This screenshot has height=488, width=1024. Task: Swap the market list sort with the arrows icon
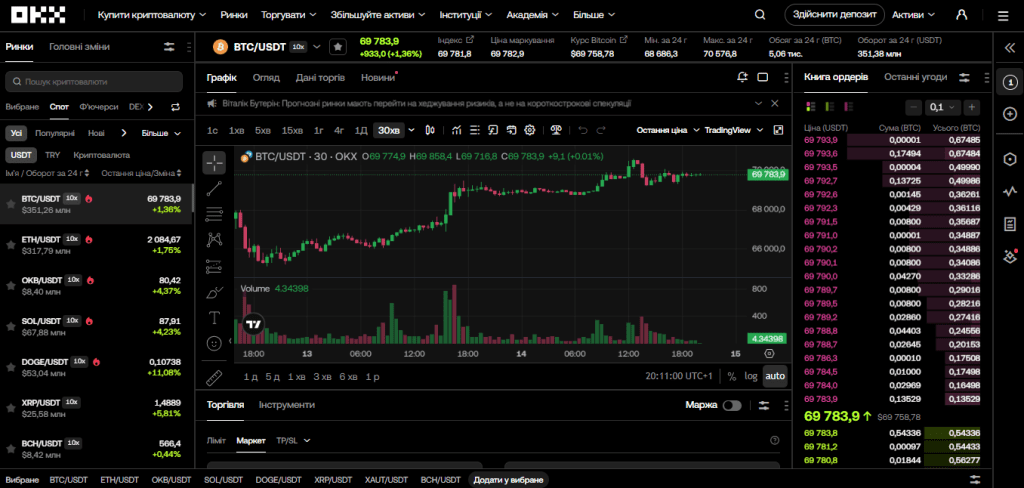[175, 106]
